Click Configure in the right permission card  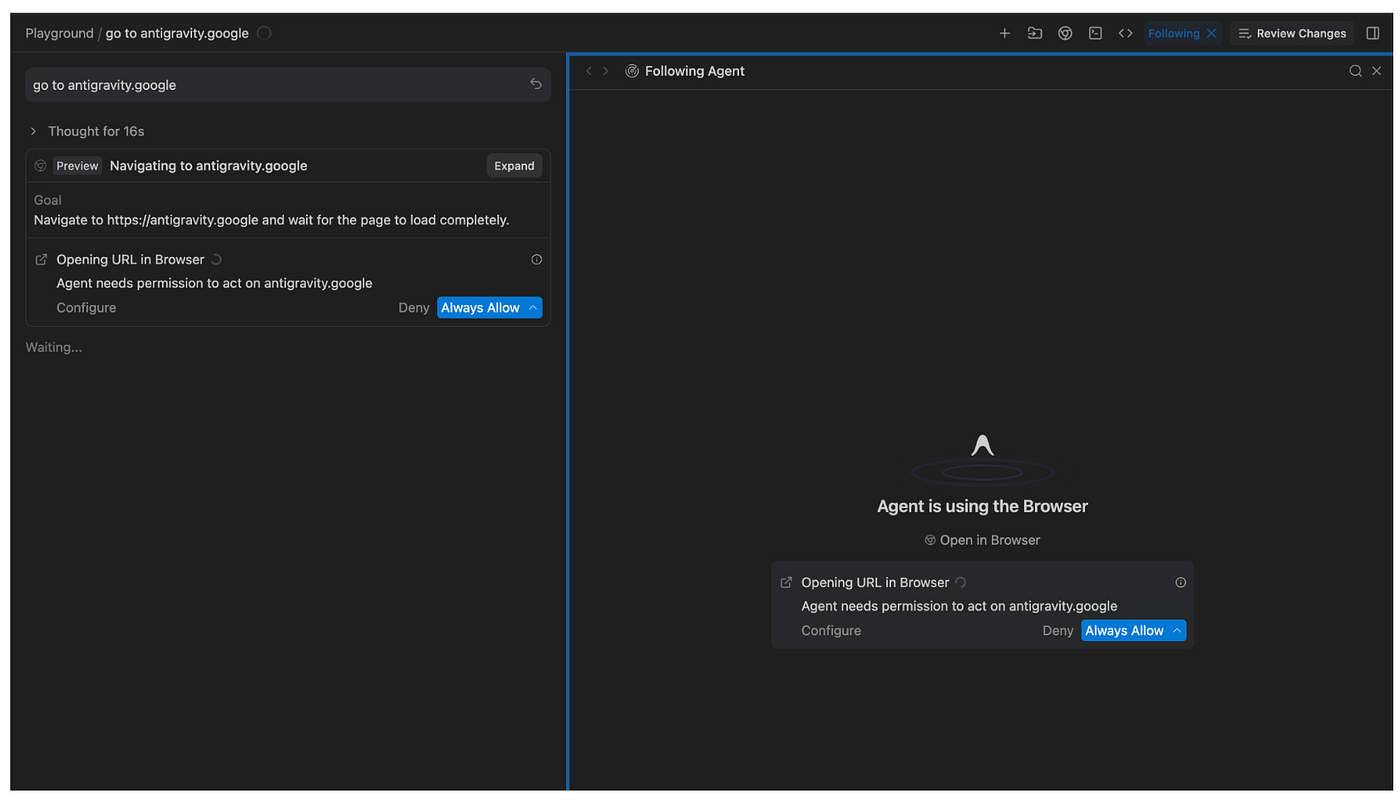[x=830, y=631]
